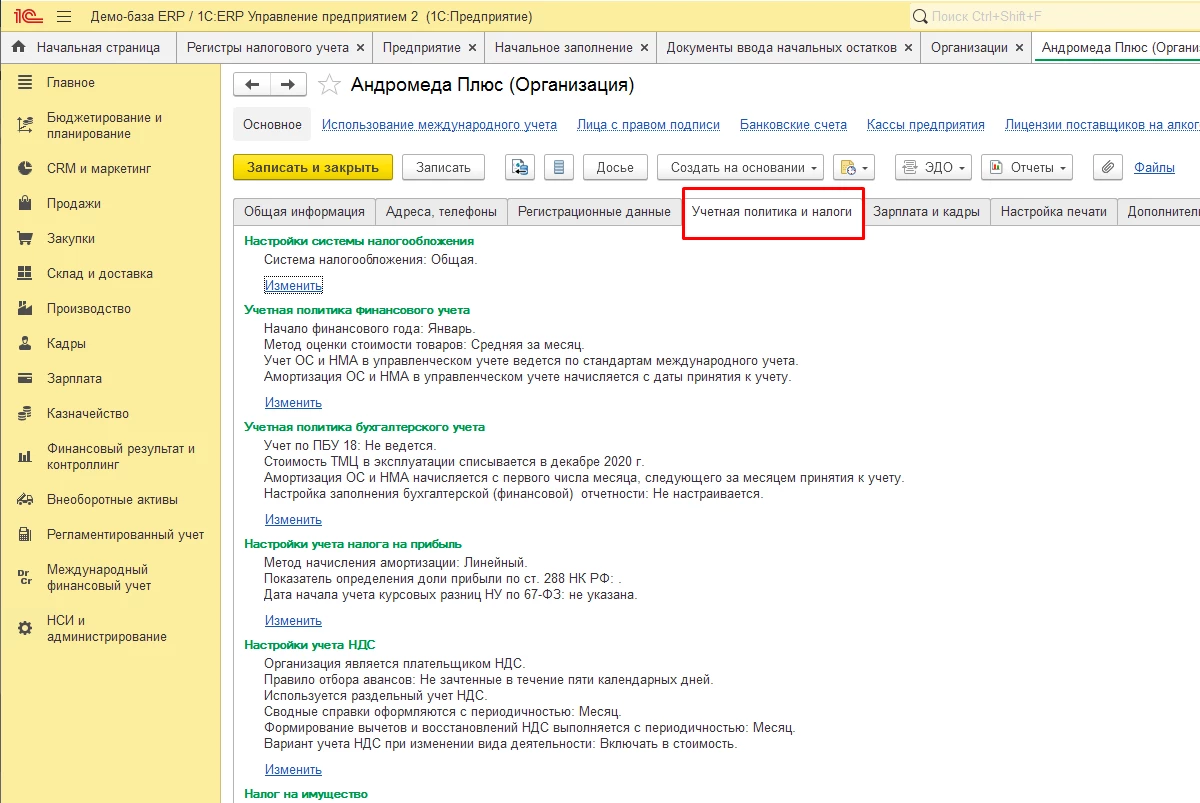This screenshot has width=1200, height=803.
Task: Close Документы ввода начальных остатков tab
Action: [x=908, y=47]
